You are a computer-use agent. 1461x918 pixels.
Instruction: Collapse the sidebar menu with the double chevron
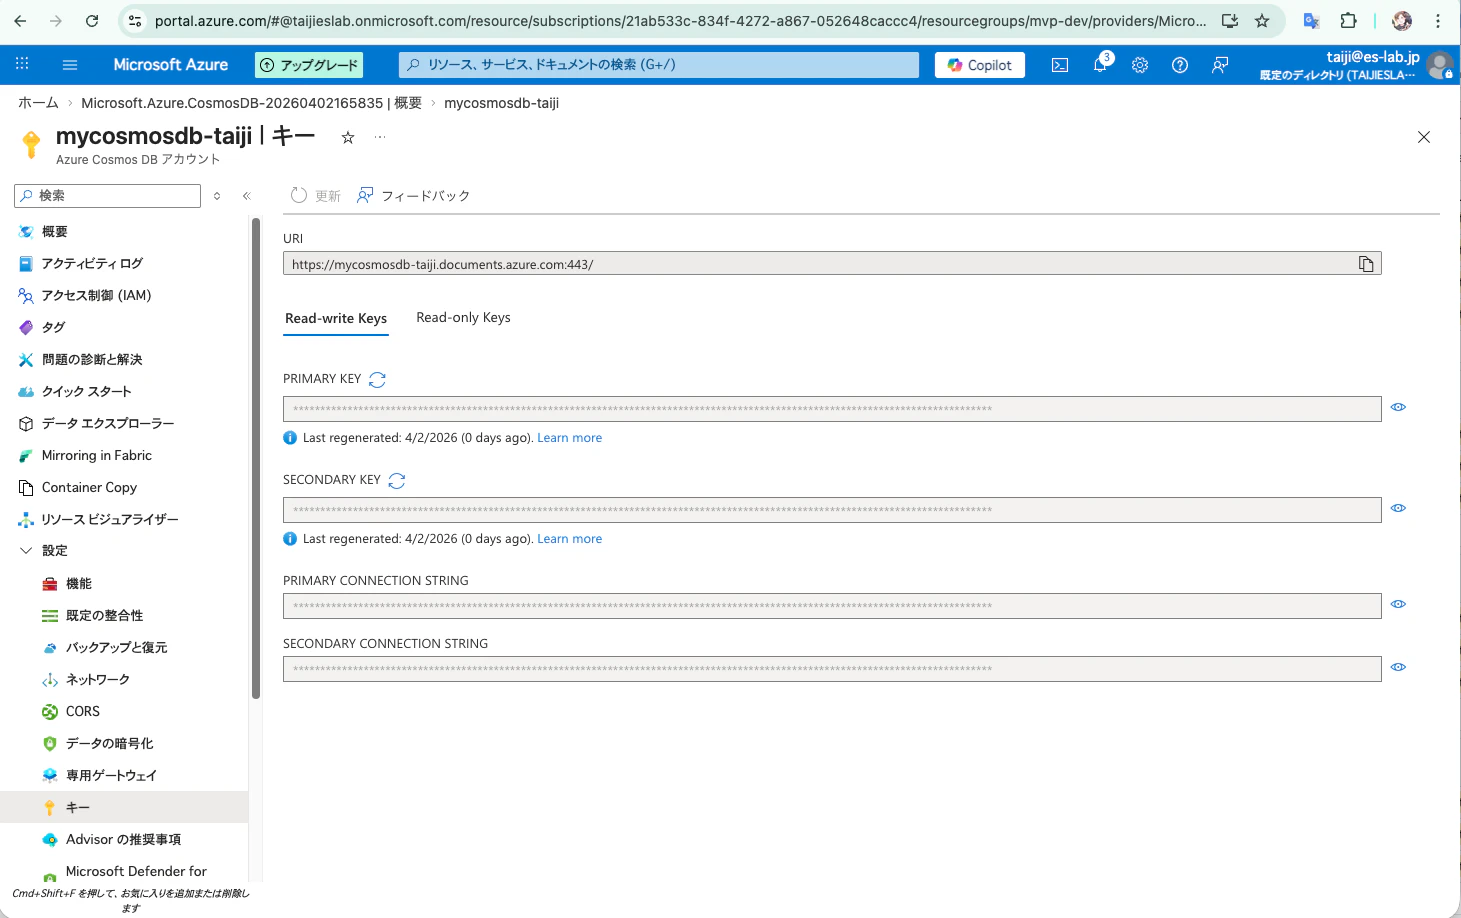coord(247,196)
